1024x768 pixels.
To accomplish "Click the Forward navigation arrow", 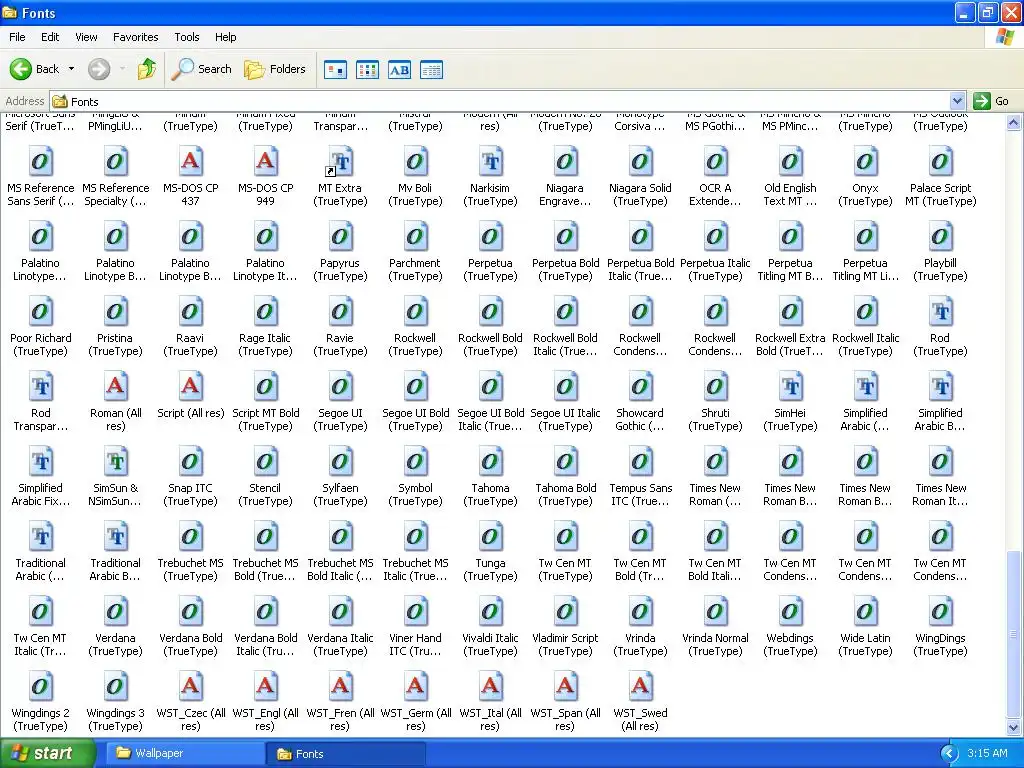I will click(x=99, y=69).
